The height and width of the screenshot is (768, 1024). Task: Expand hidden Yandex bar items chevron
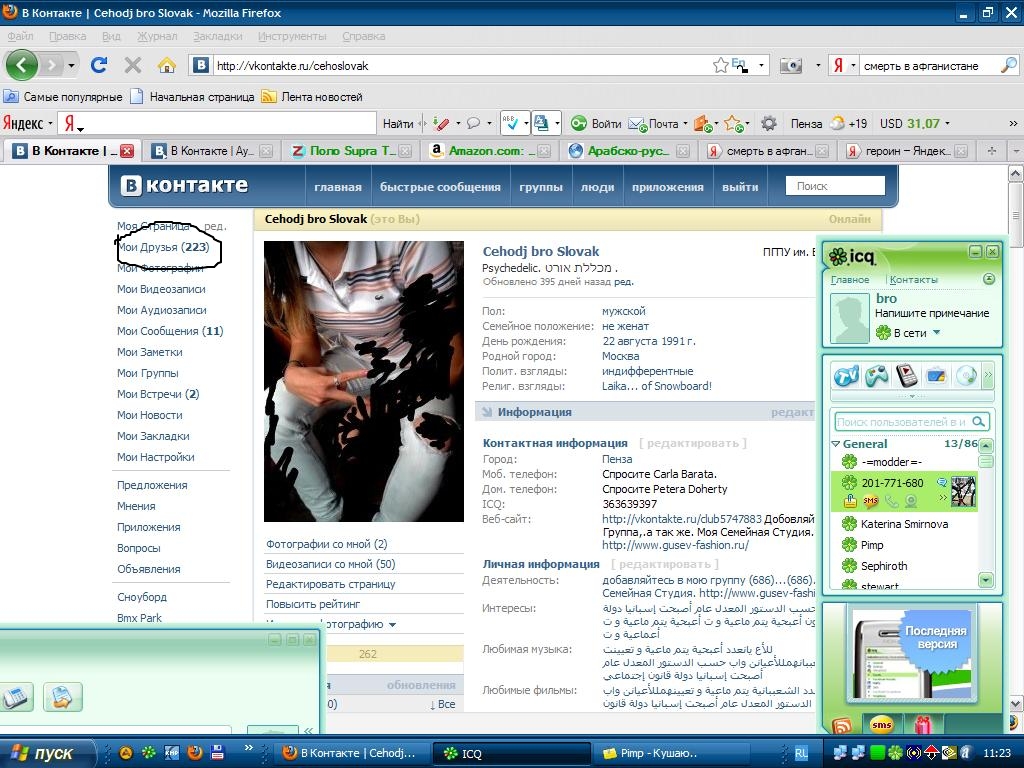1013,123
